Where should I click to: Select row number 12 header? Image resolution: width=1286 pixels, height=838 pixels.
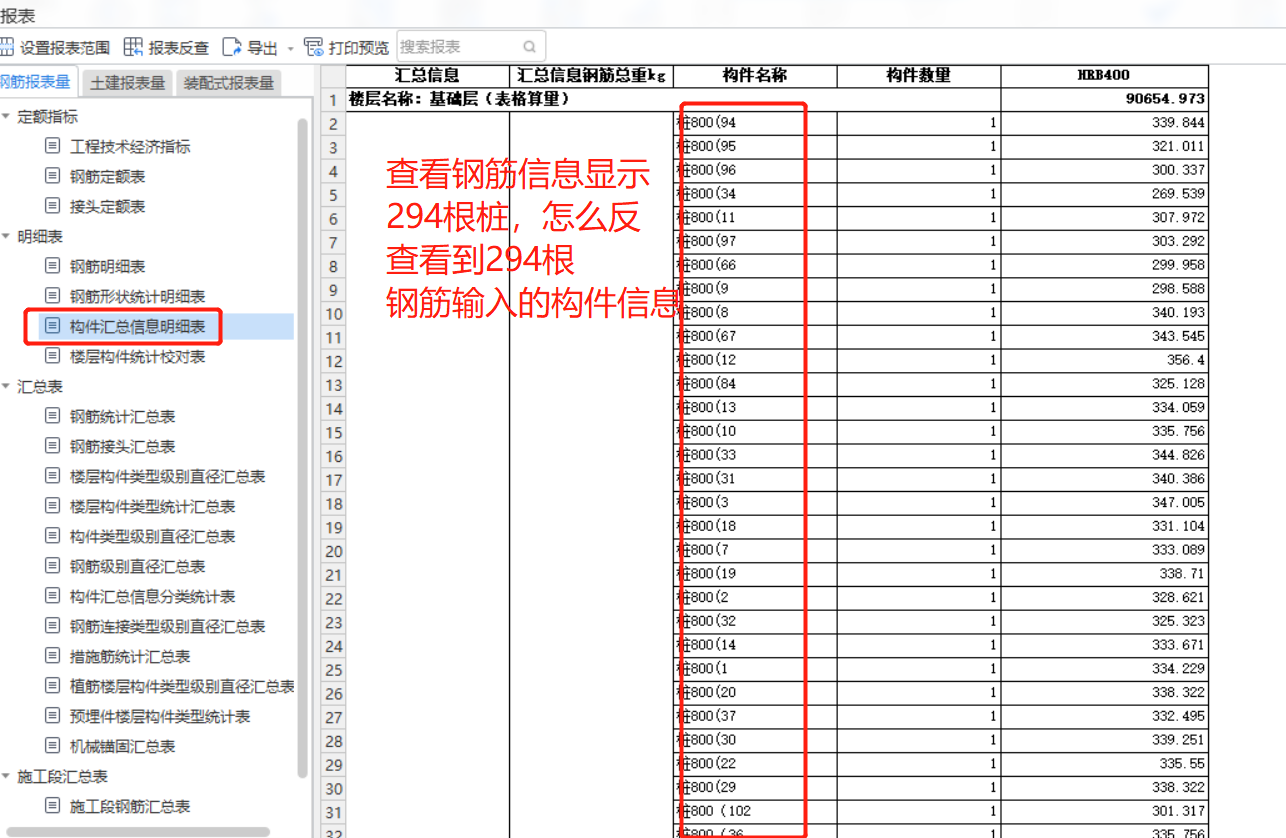[333, 361]
